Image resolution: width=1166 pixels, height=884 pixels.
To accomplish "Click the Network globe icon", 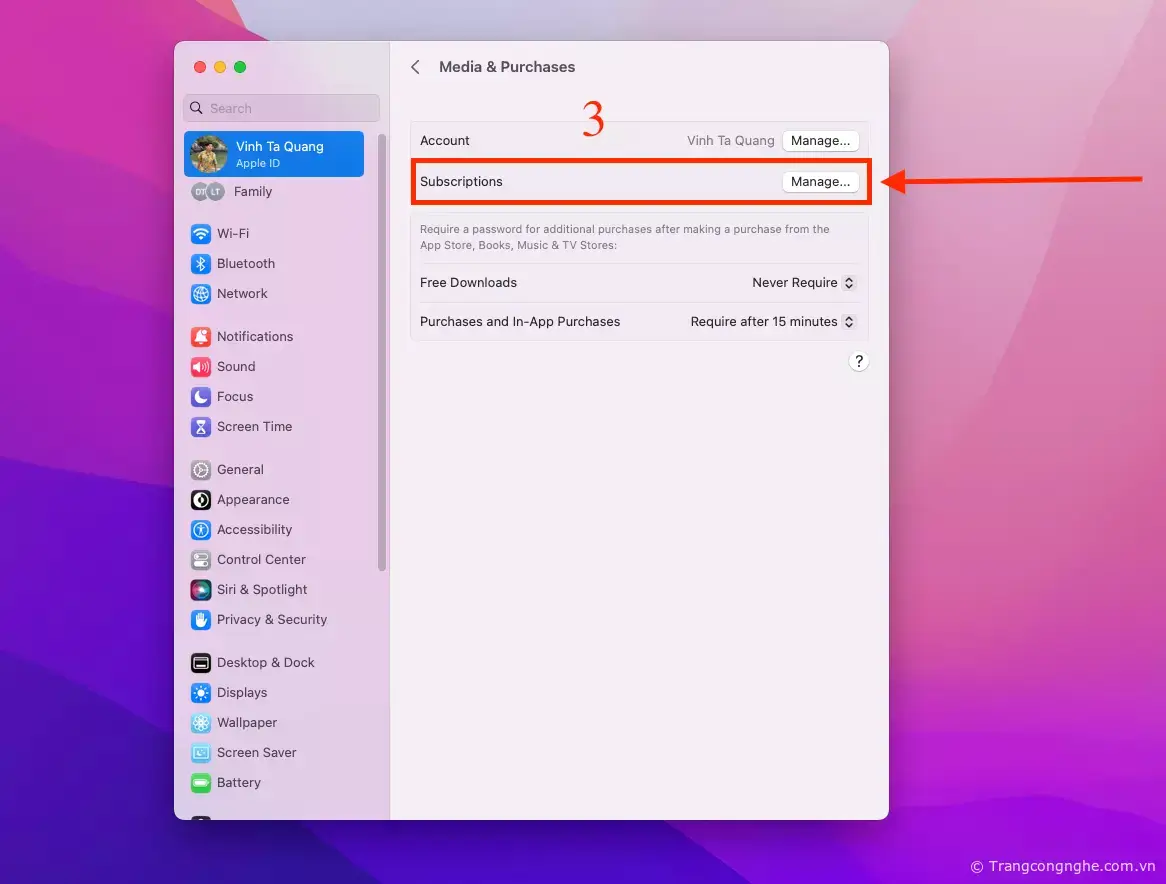I will [x=201, y=294].
